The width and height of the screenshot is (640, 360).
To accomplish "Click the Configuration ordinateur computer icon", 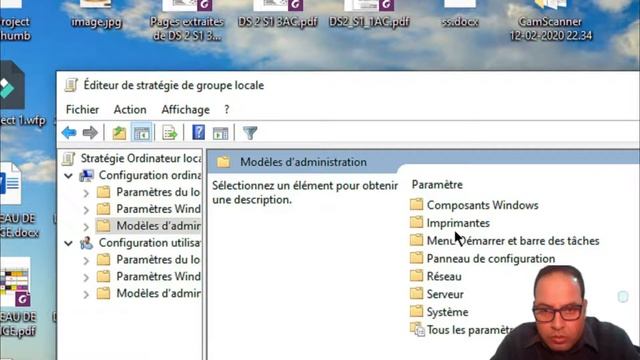I will coord(86,176).
